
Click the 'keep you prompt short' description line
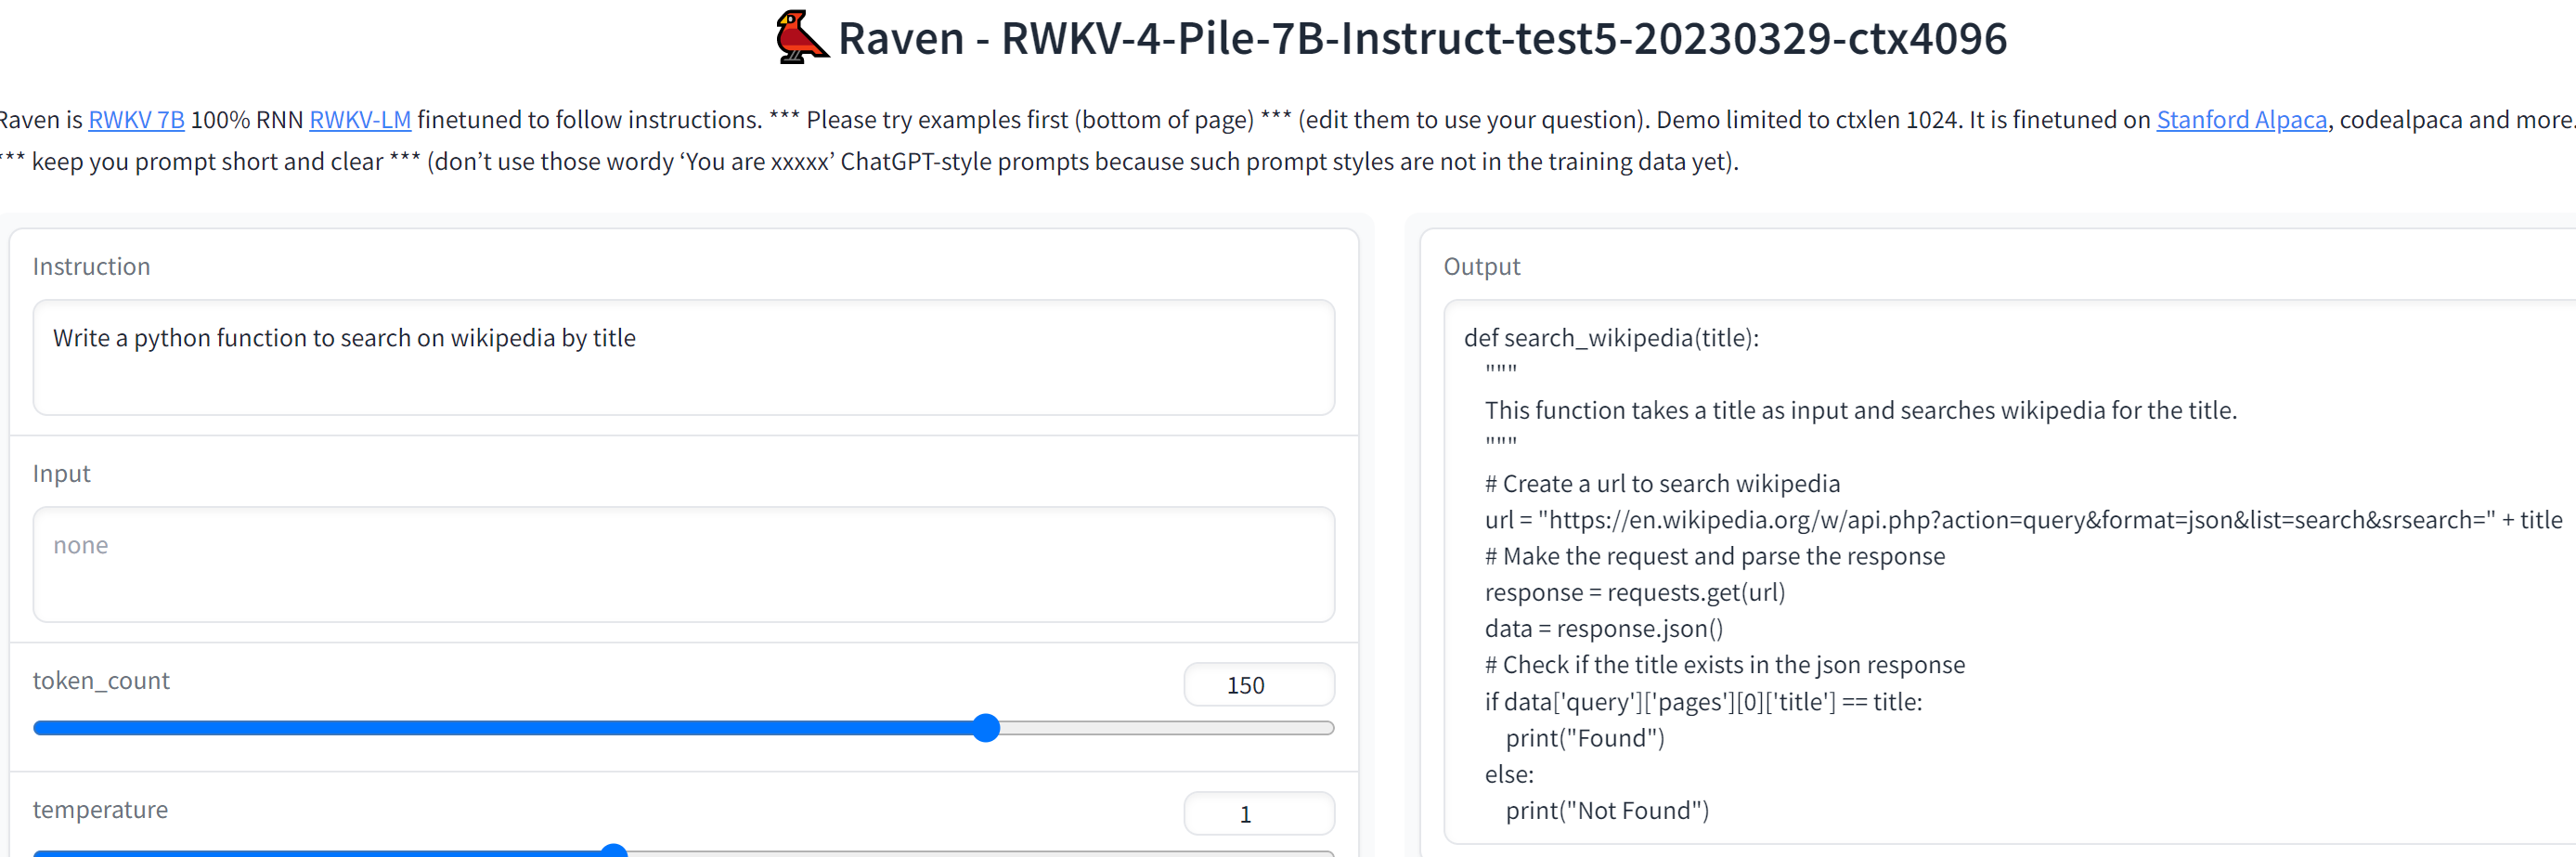870,162
